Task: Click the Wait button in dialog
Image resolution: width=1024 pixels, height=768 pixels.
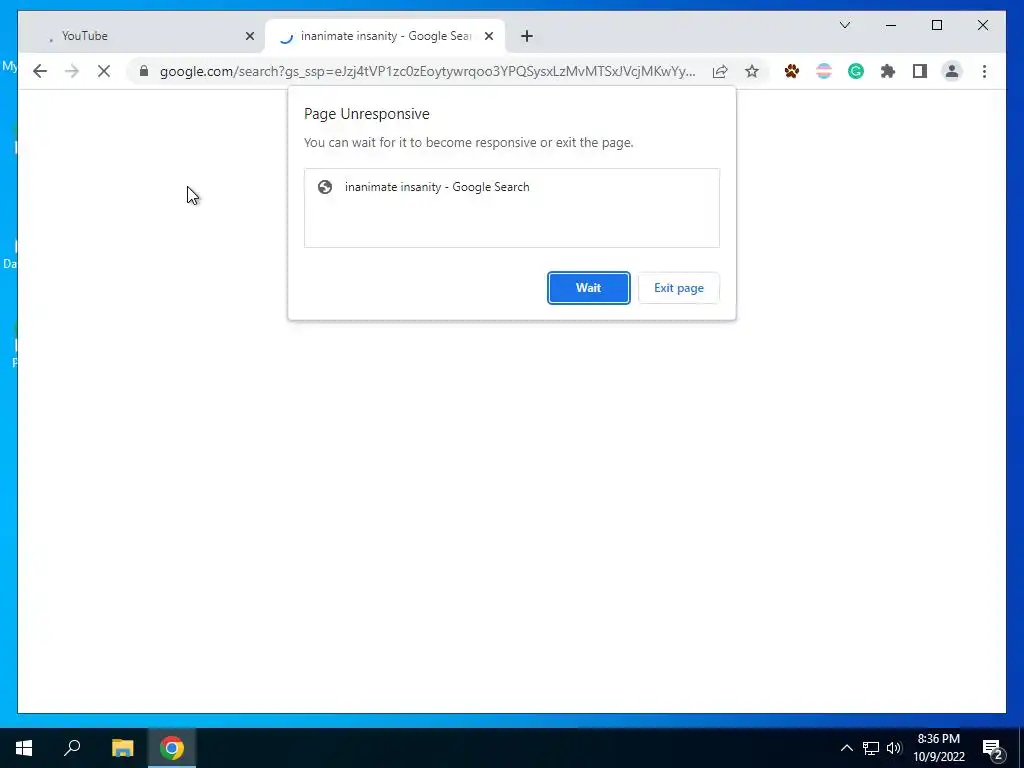Action: pos(588,288)
